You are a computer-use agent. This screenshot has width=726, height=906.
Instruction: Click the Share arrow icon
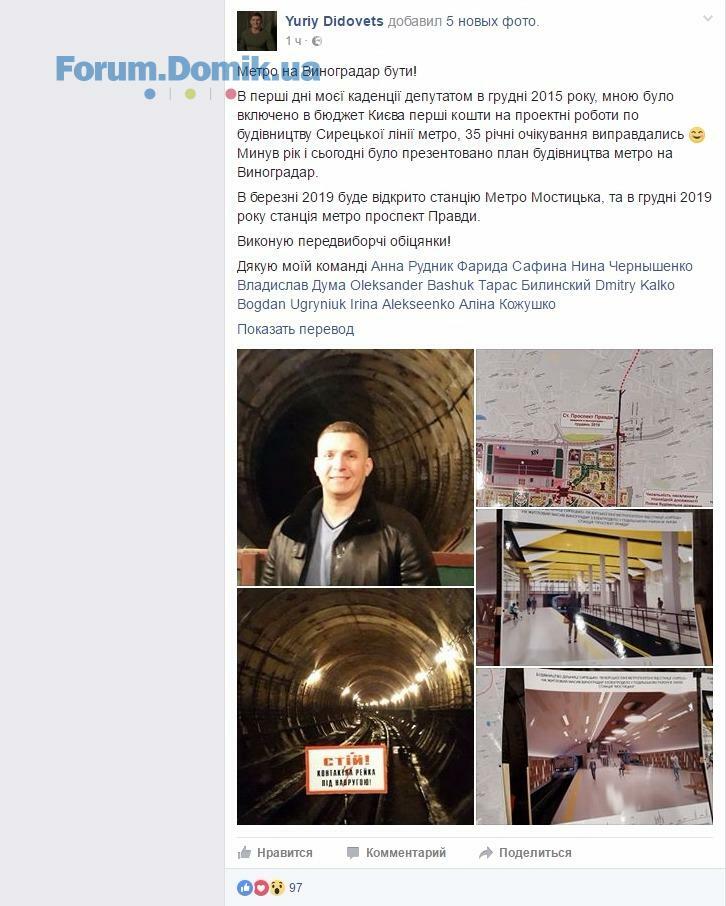point(486,853)
